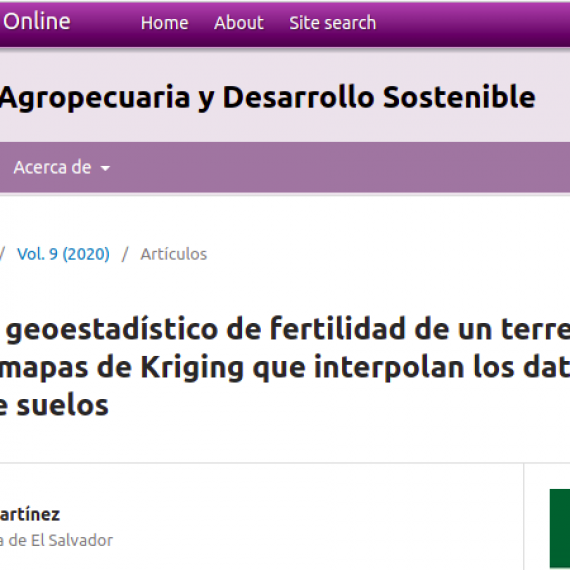
Task: Open the Vol. 9 (2020) breadcrumb link
Action: [63, 254]
